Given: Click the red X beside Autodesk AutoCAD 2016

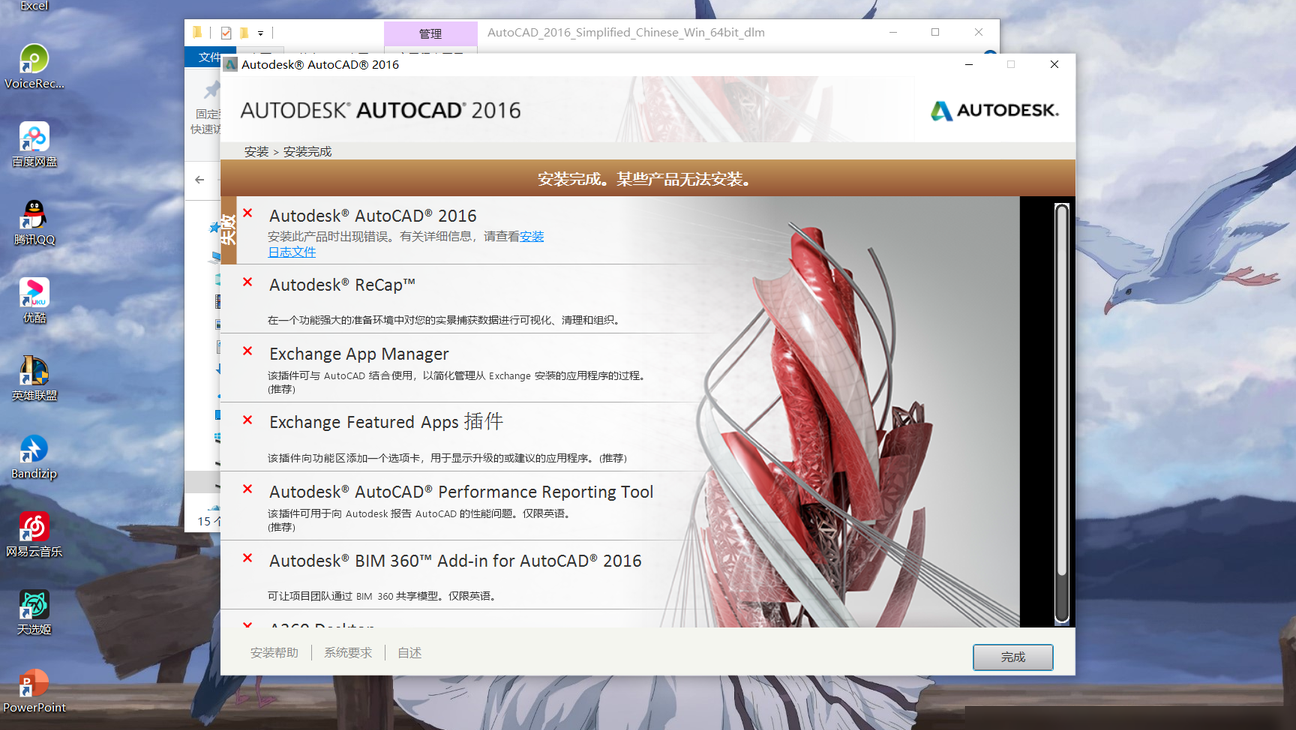Looking at the screenshot, I should click(248, 213).
